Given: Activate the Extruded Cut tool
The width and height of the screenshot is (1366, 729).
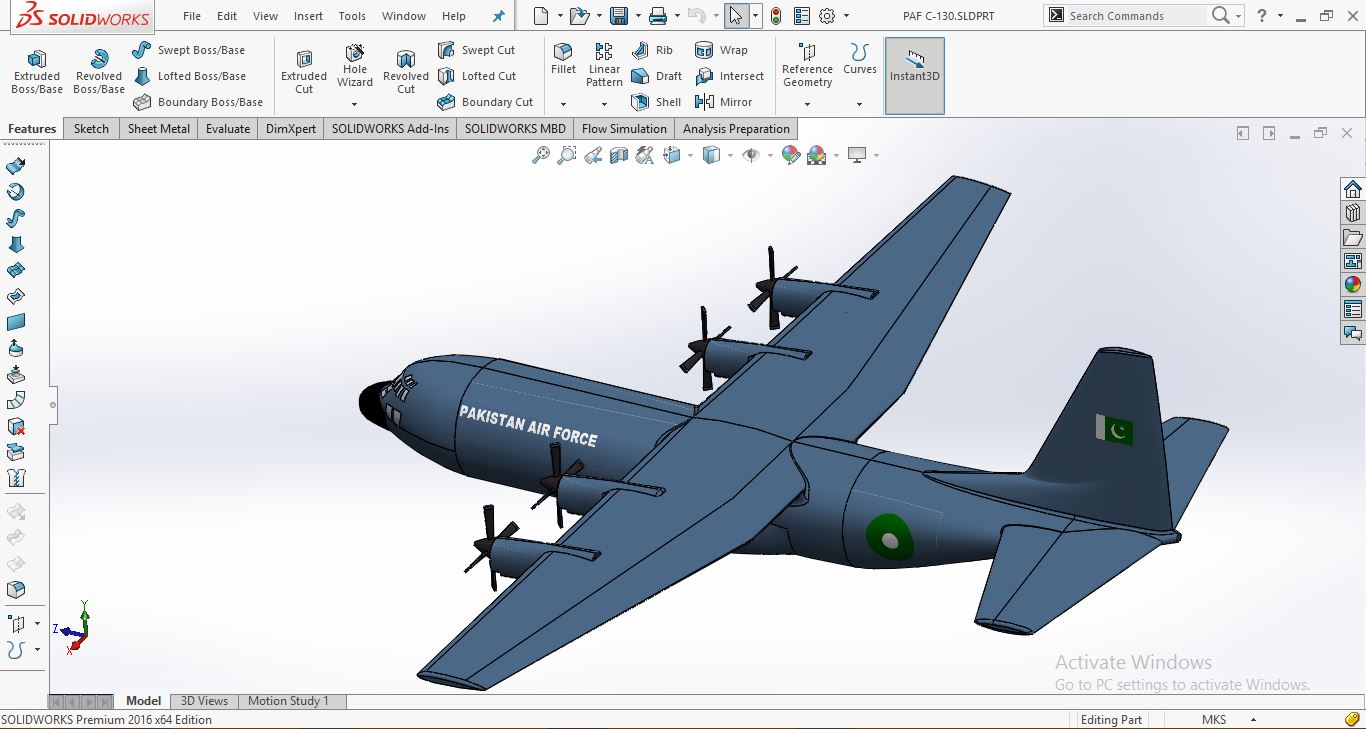Looking at the screenshot, I should (304, 72).
